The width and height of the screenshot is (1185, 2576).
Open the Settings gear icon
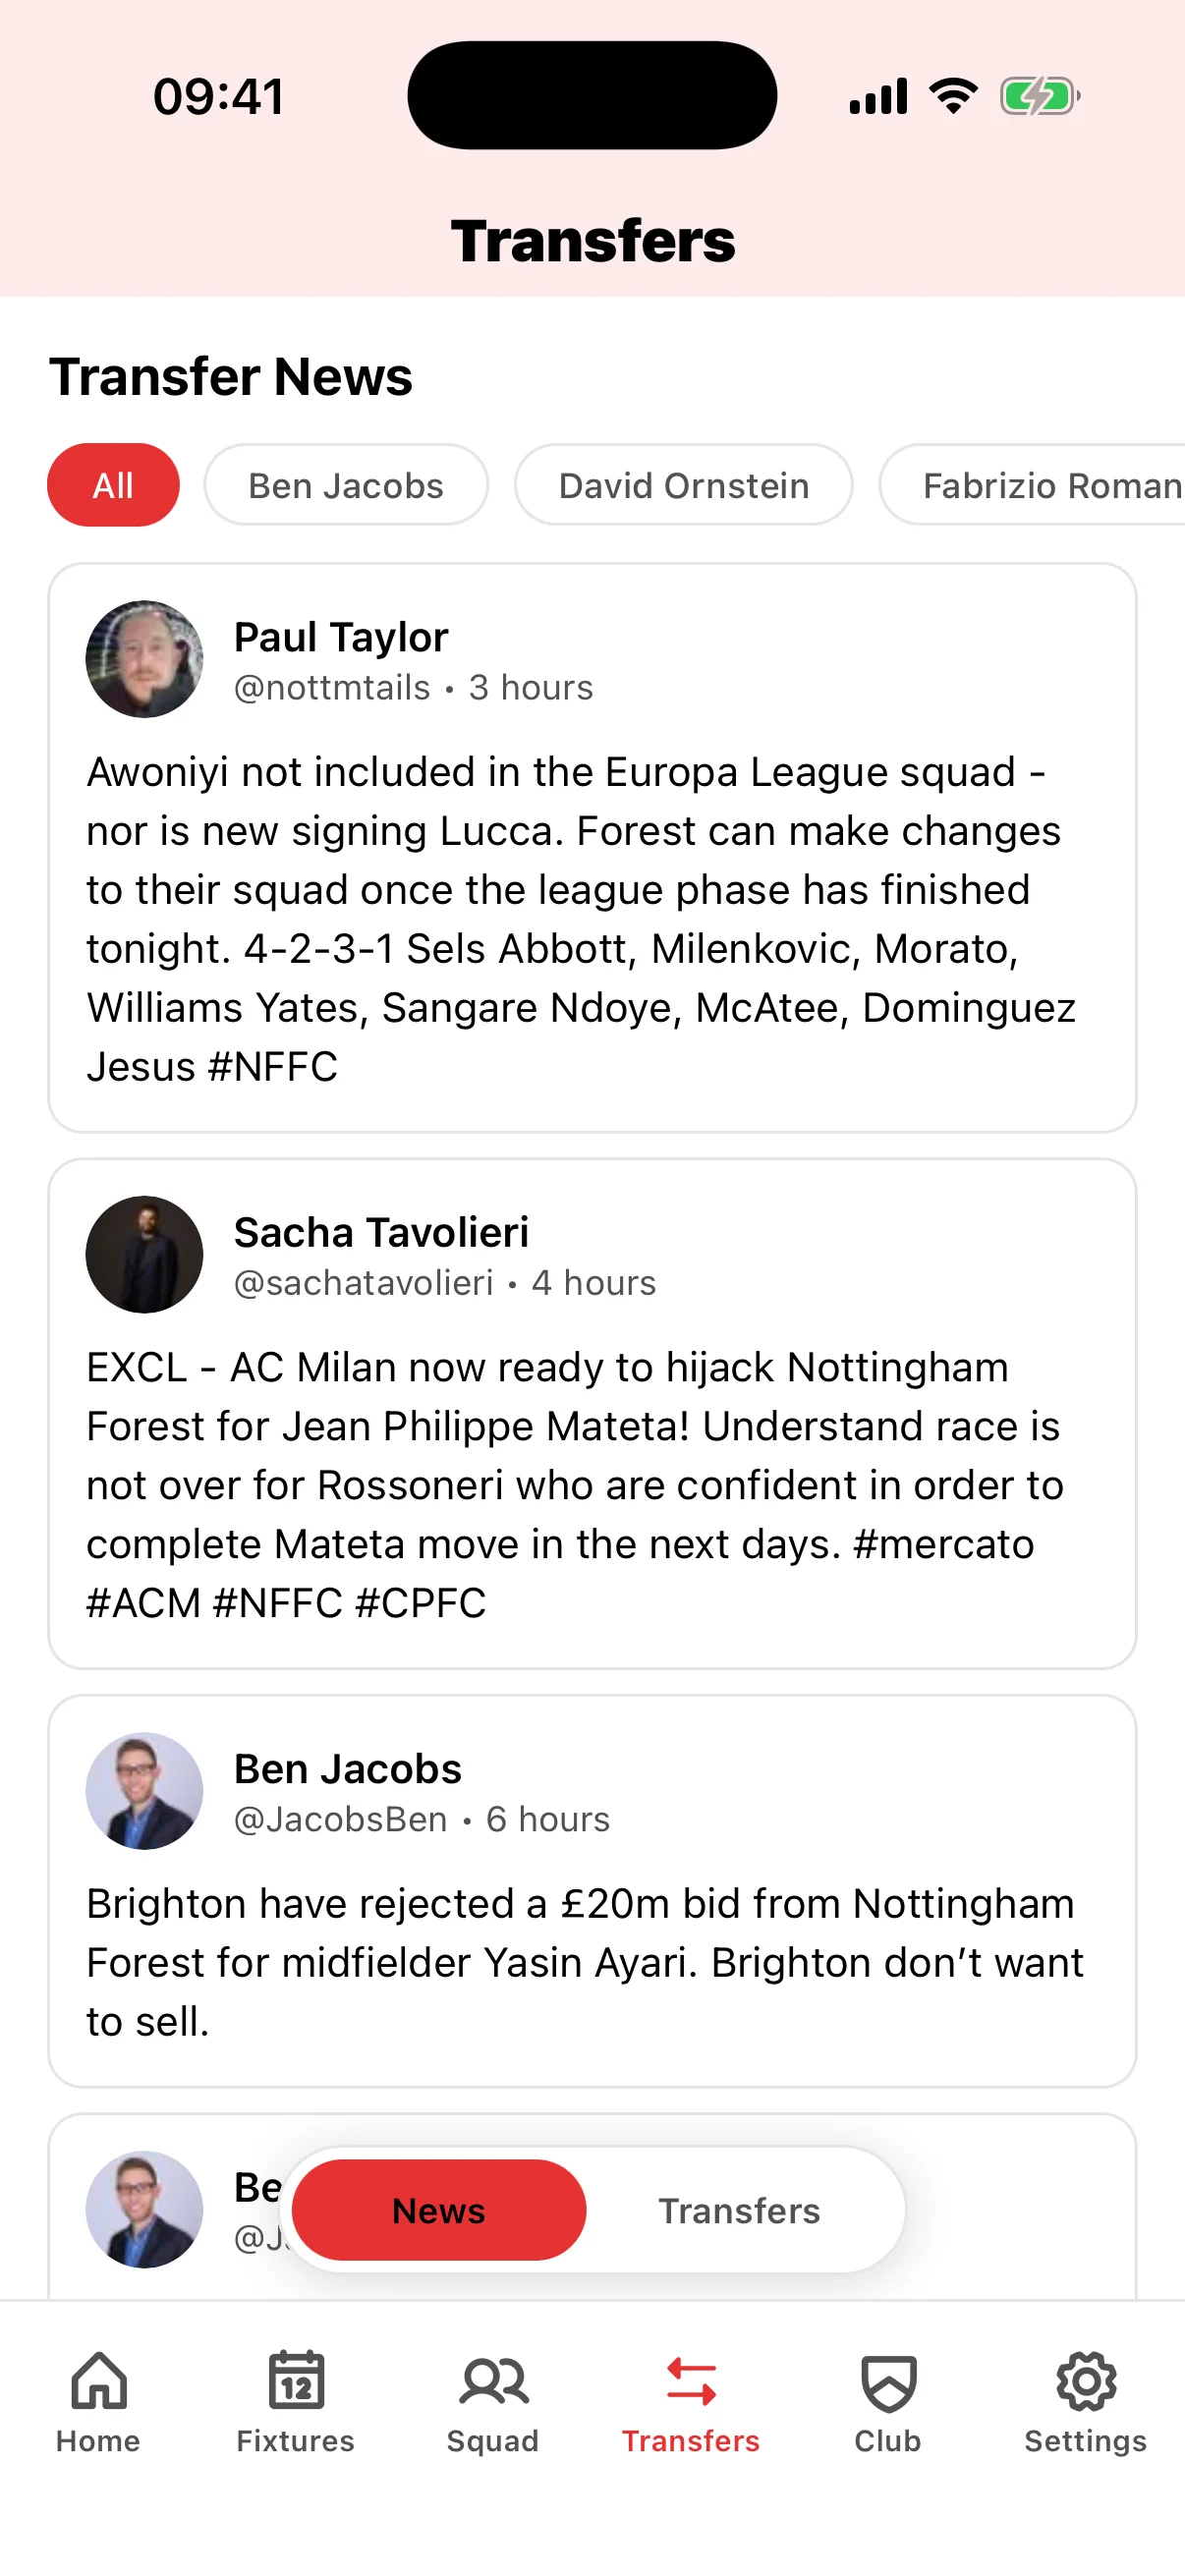[x=1085, y=2383]
